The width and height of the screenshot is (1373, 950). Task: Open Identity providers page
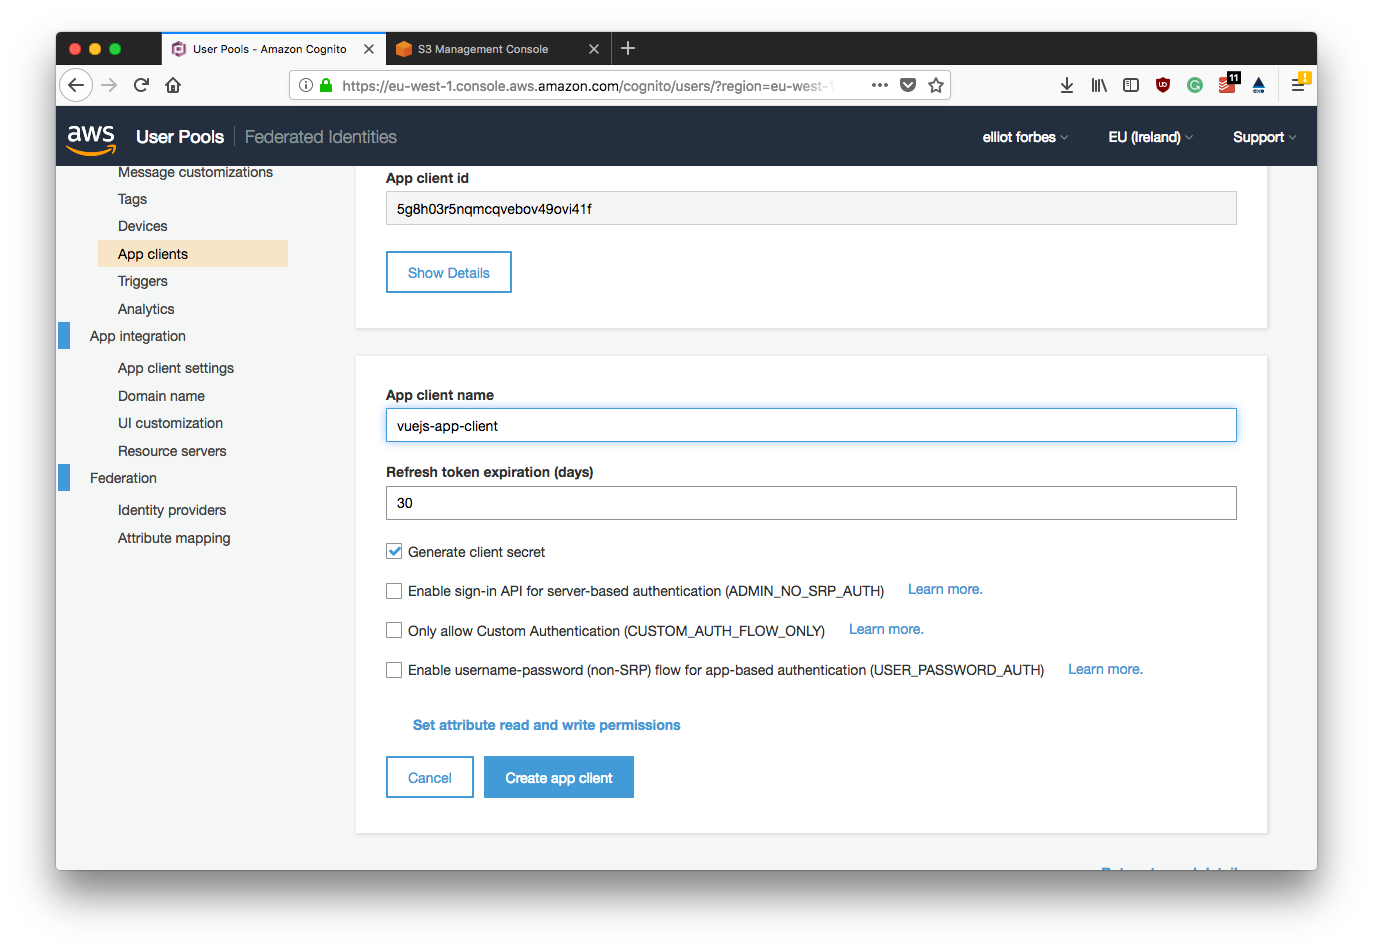pyautogui.click(x=172, y=510)
